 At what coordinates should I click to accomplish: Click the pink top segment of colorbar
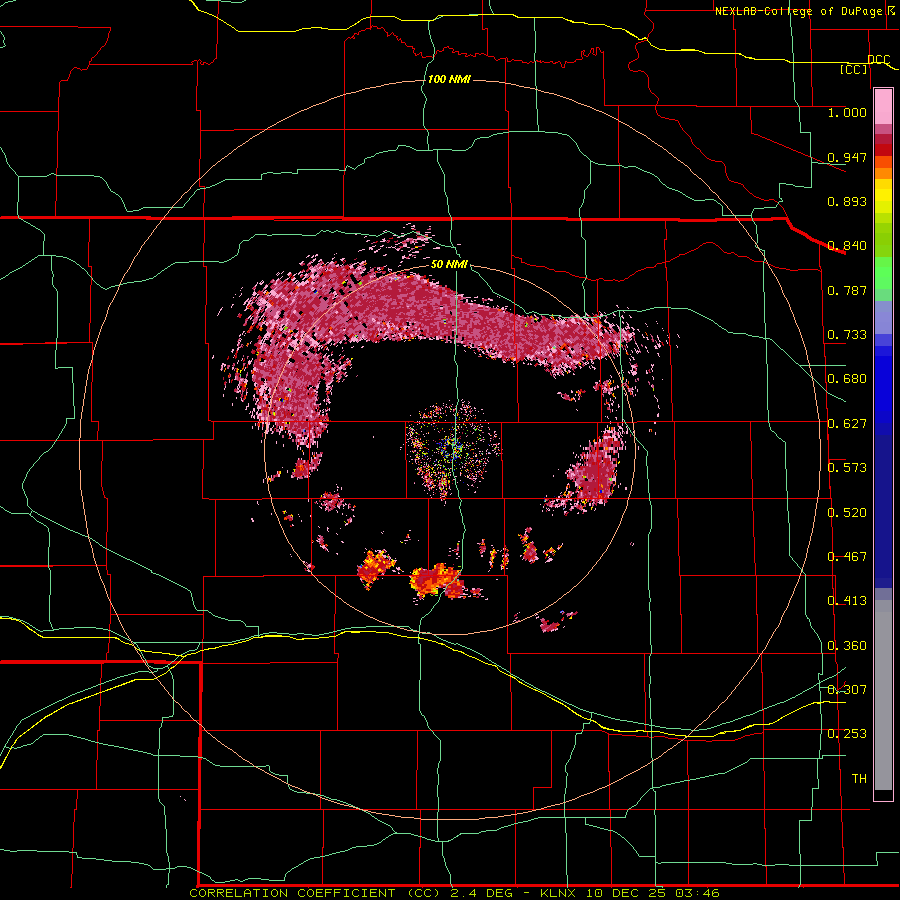pyautogui.click(x=883, y=106)
